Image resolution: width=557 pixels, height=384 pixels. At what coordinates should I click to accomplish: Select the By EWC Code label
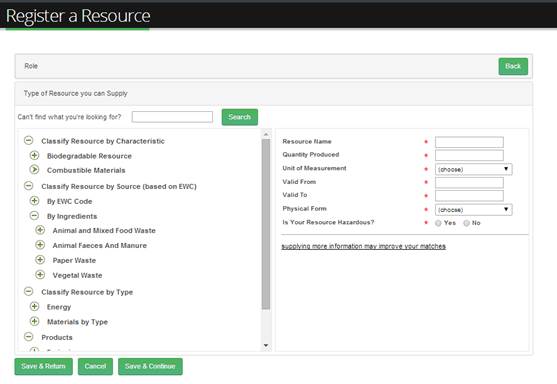click(70, 201)
